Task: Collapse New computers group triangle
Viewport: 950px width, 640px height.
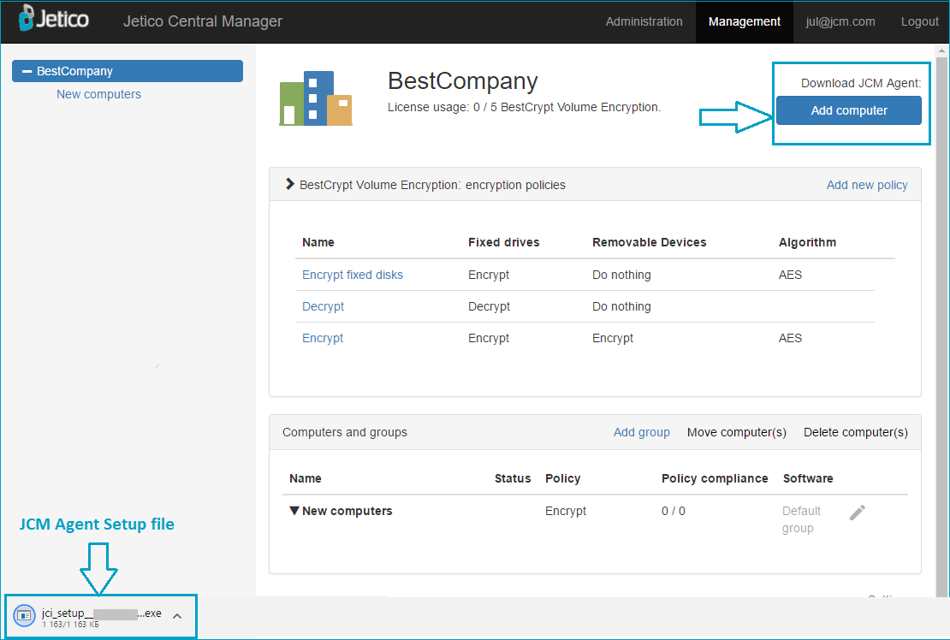Action: tap(294, 510)
